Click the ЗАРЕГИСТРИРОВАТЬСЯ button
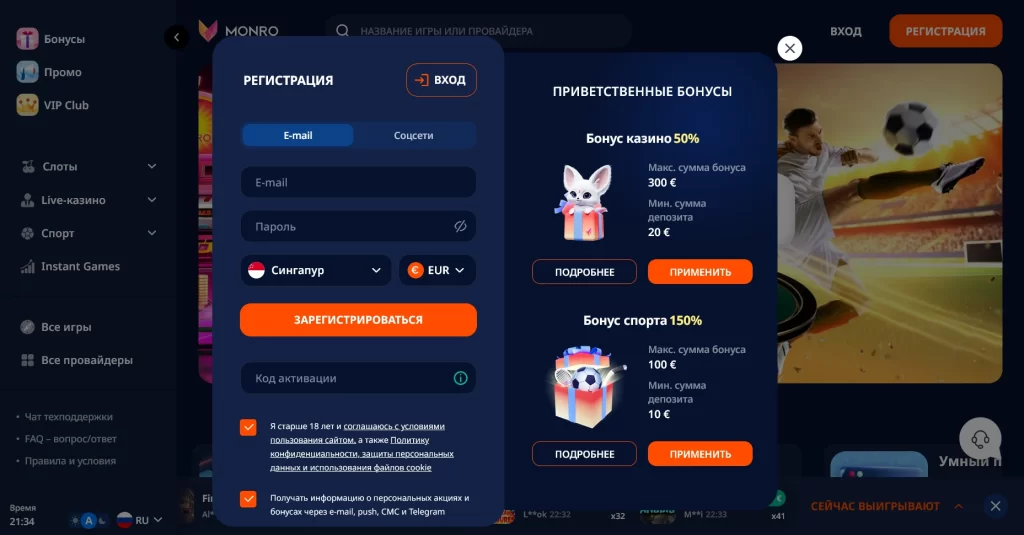Image resolution: width=1024 pixels, height=535 pixels. [x=358, y=319]
